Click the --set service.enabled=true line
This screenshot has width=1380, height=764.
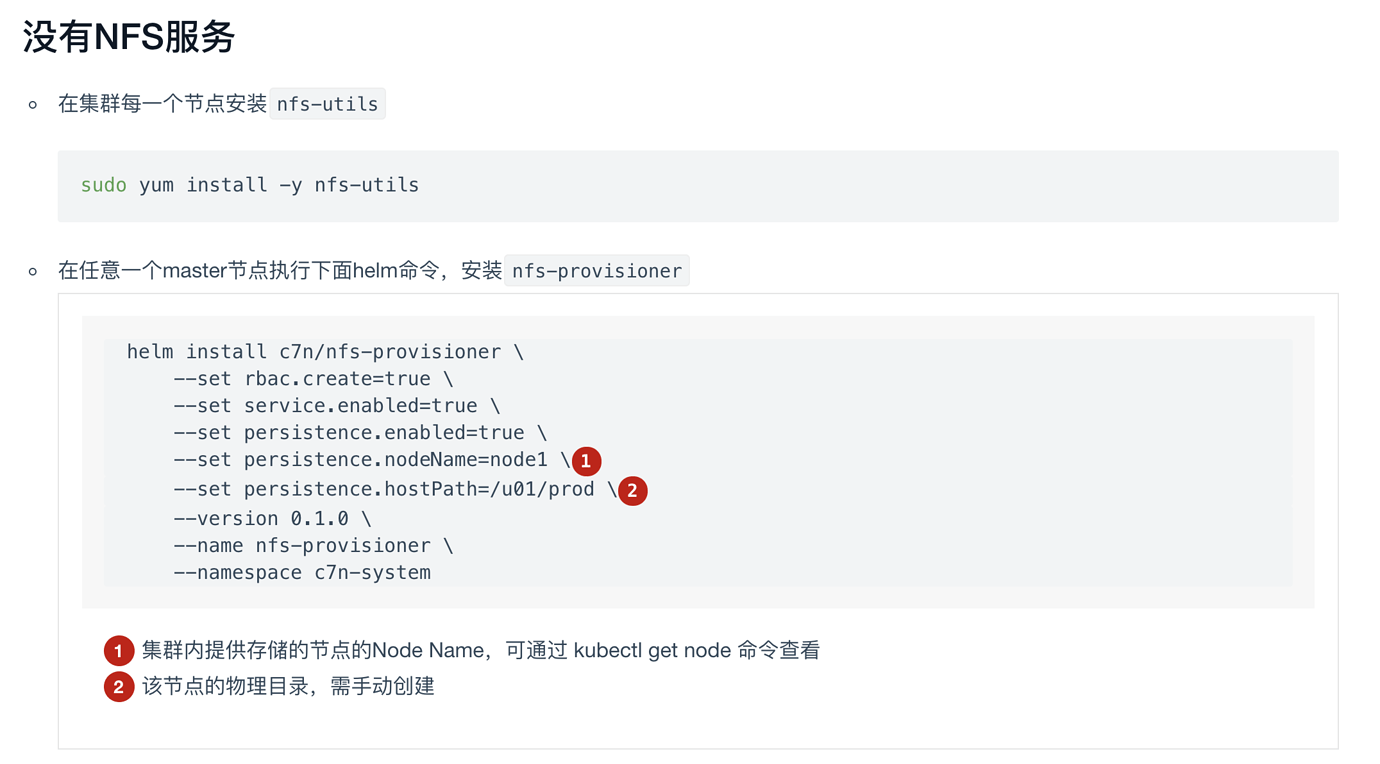coord(337,406)
